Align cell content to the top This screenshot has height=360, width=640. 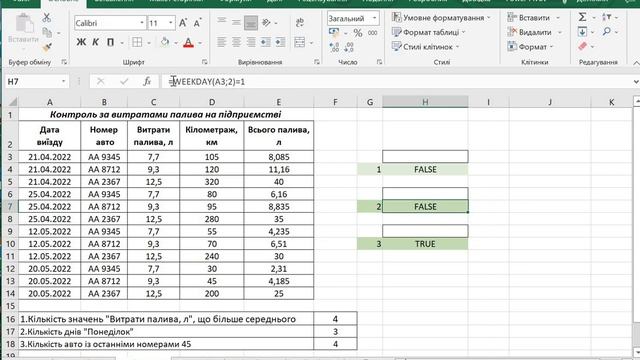point(221,21)
